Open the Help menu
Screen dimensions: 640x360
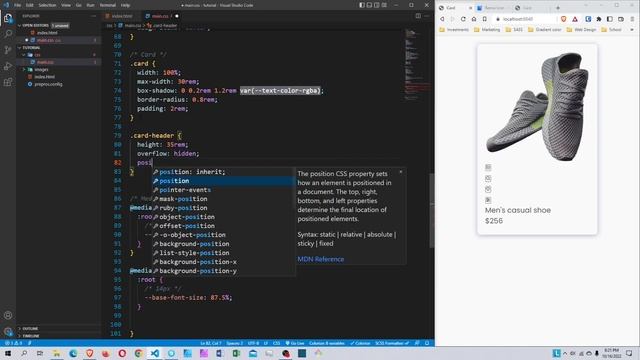(125, 5)
